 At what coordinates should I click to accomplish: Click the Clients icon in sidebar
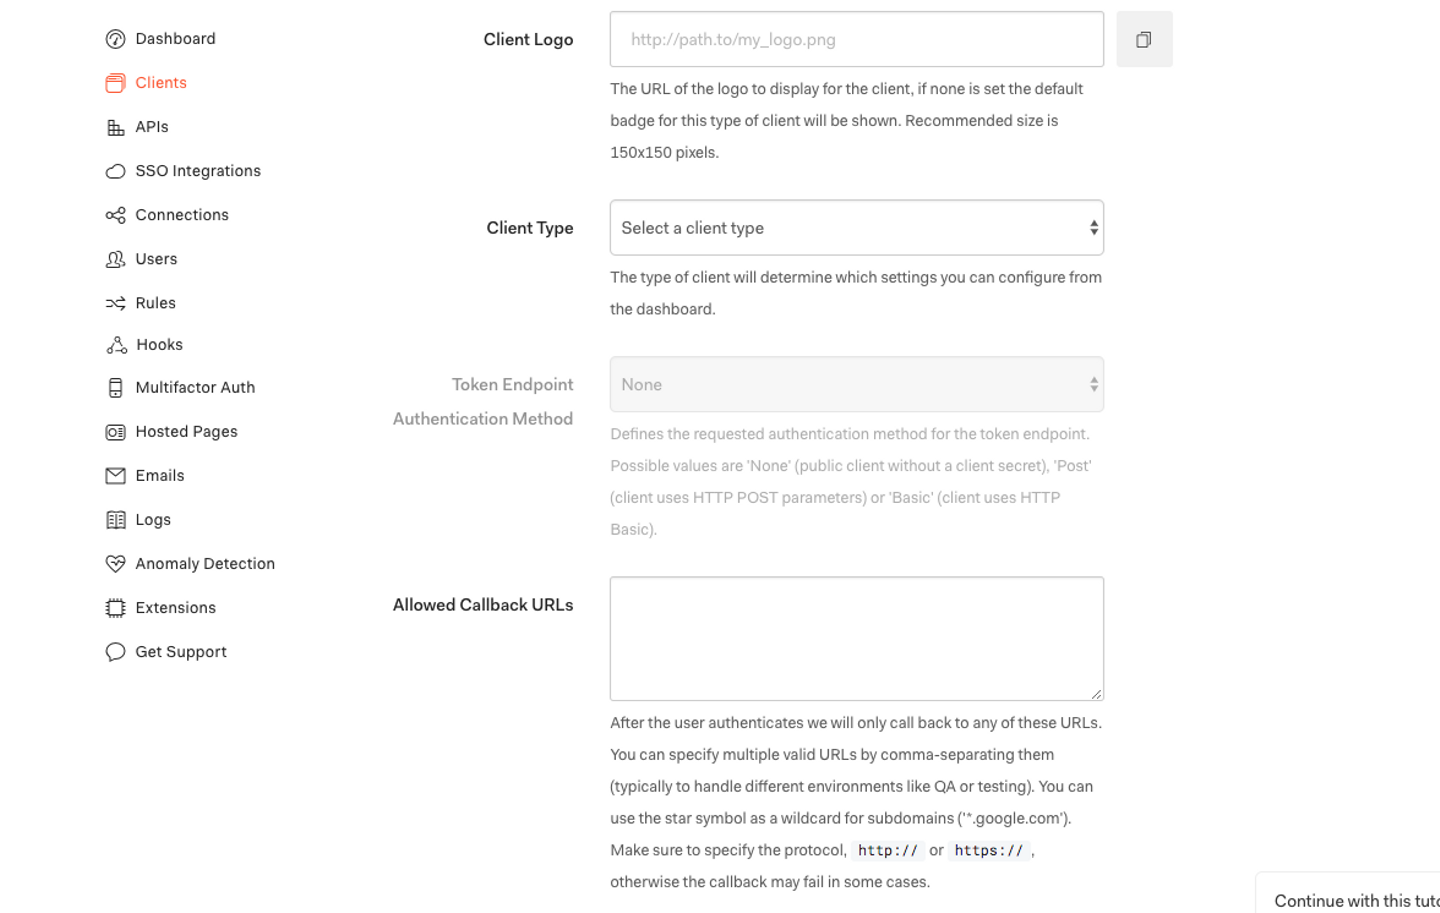click(x=115, y=83)
